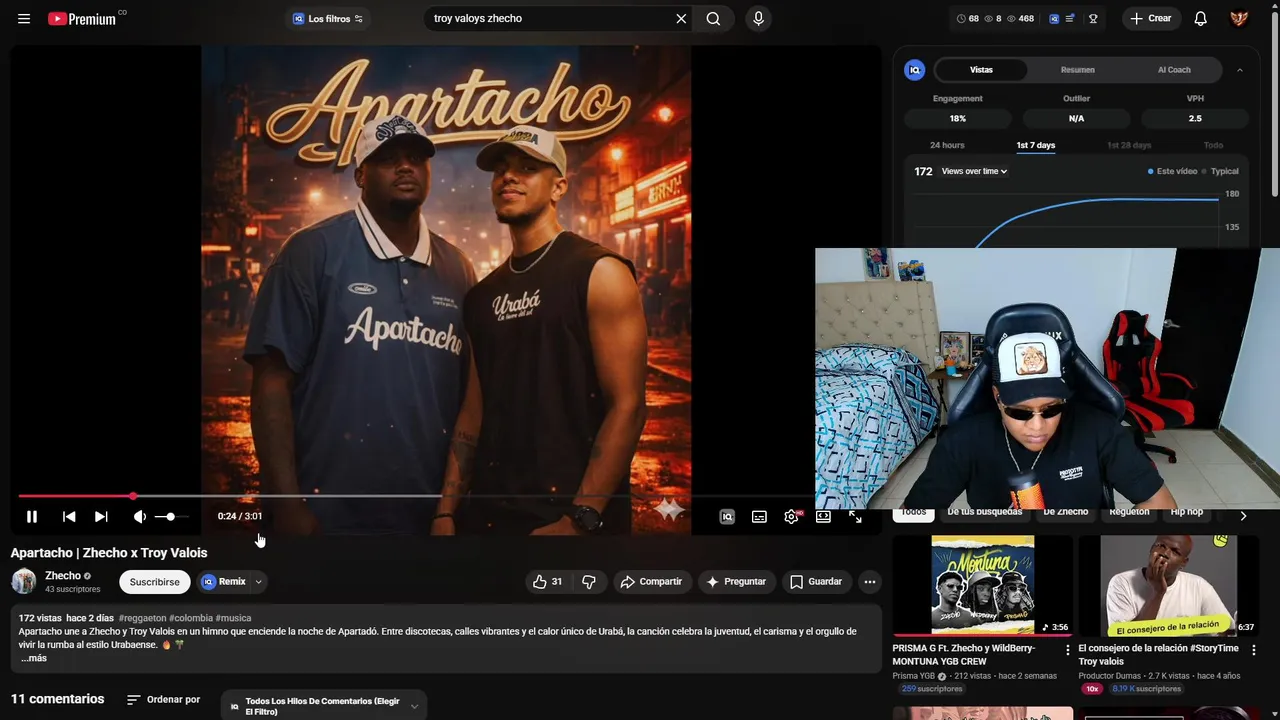1280x720 pixels.
Task: Open the Zhecho channel name link
Action: click(63, 576)
